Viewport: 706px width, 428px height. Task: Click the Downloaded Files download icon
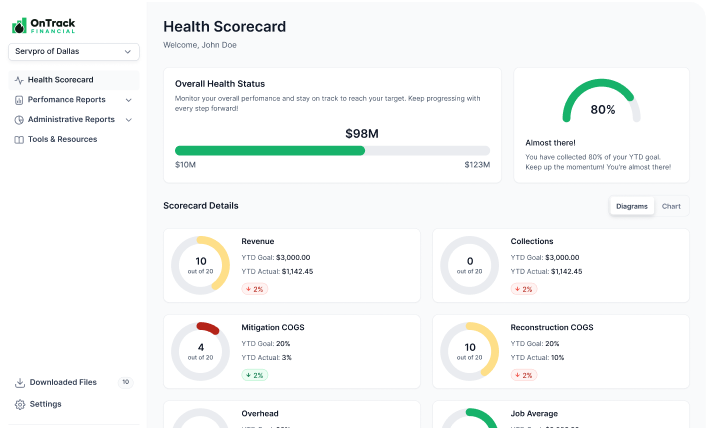(19, 382)
